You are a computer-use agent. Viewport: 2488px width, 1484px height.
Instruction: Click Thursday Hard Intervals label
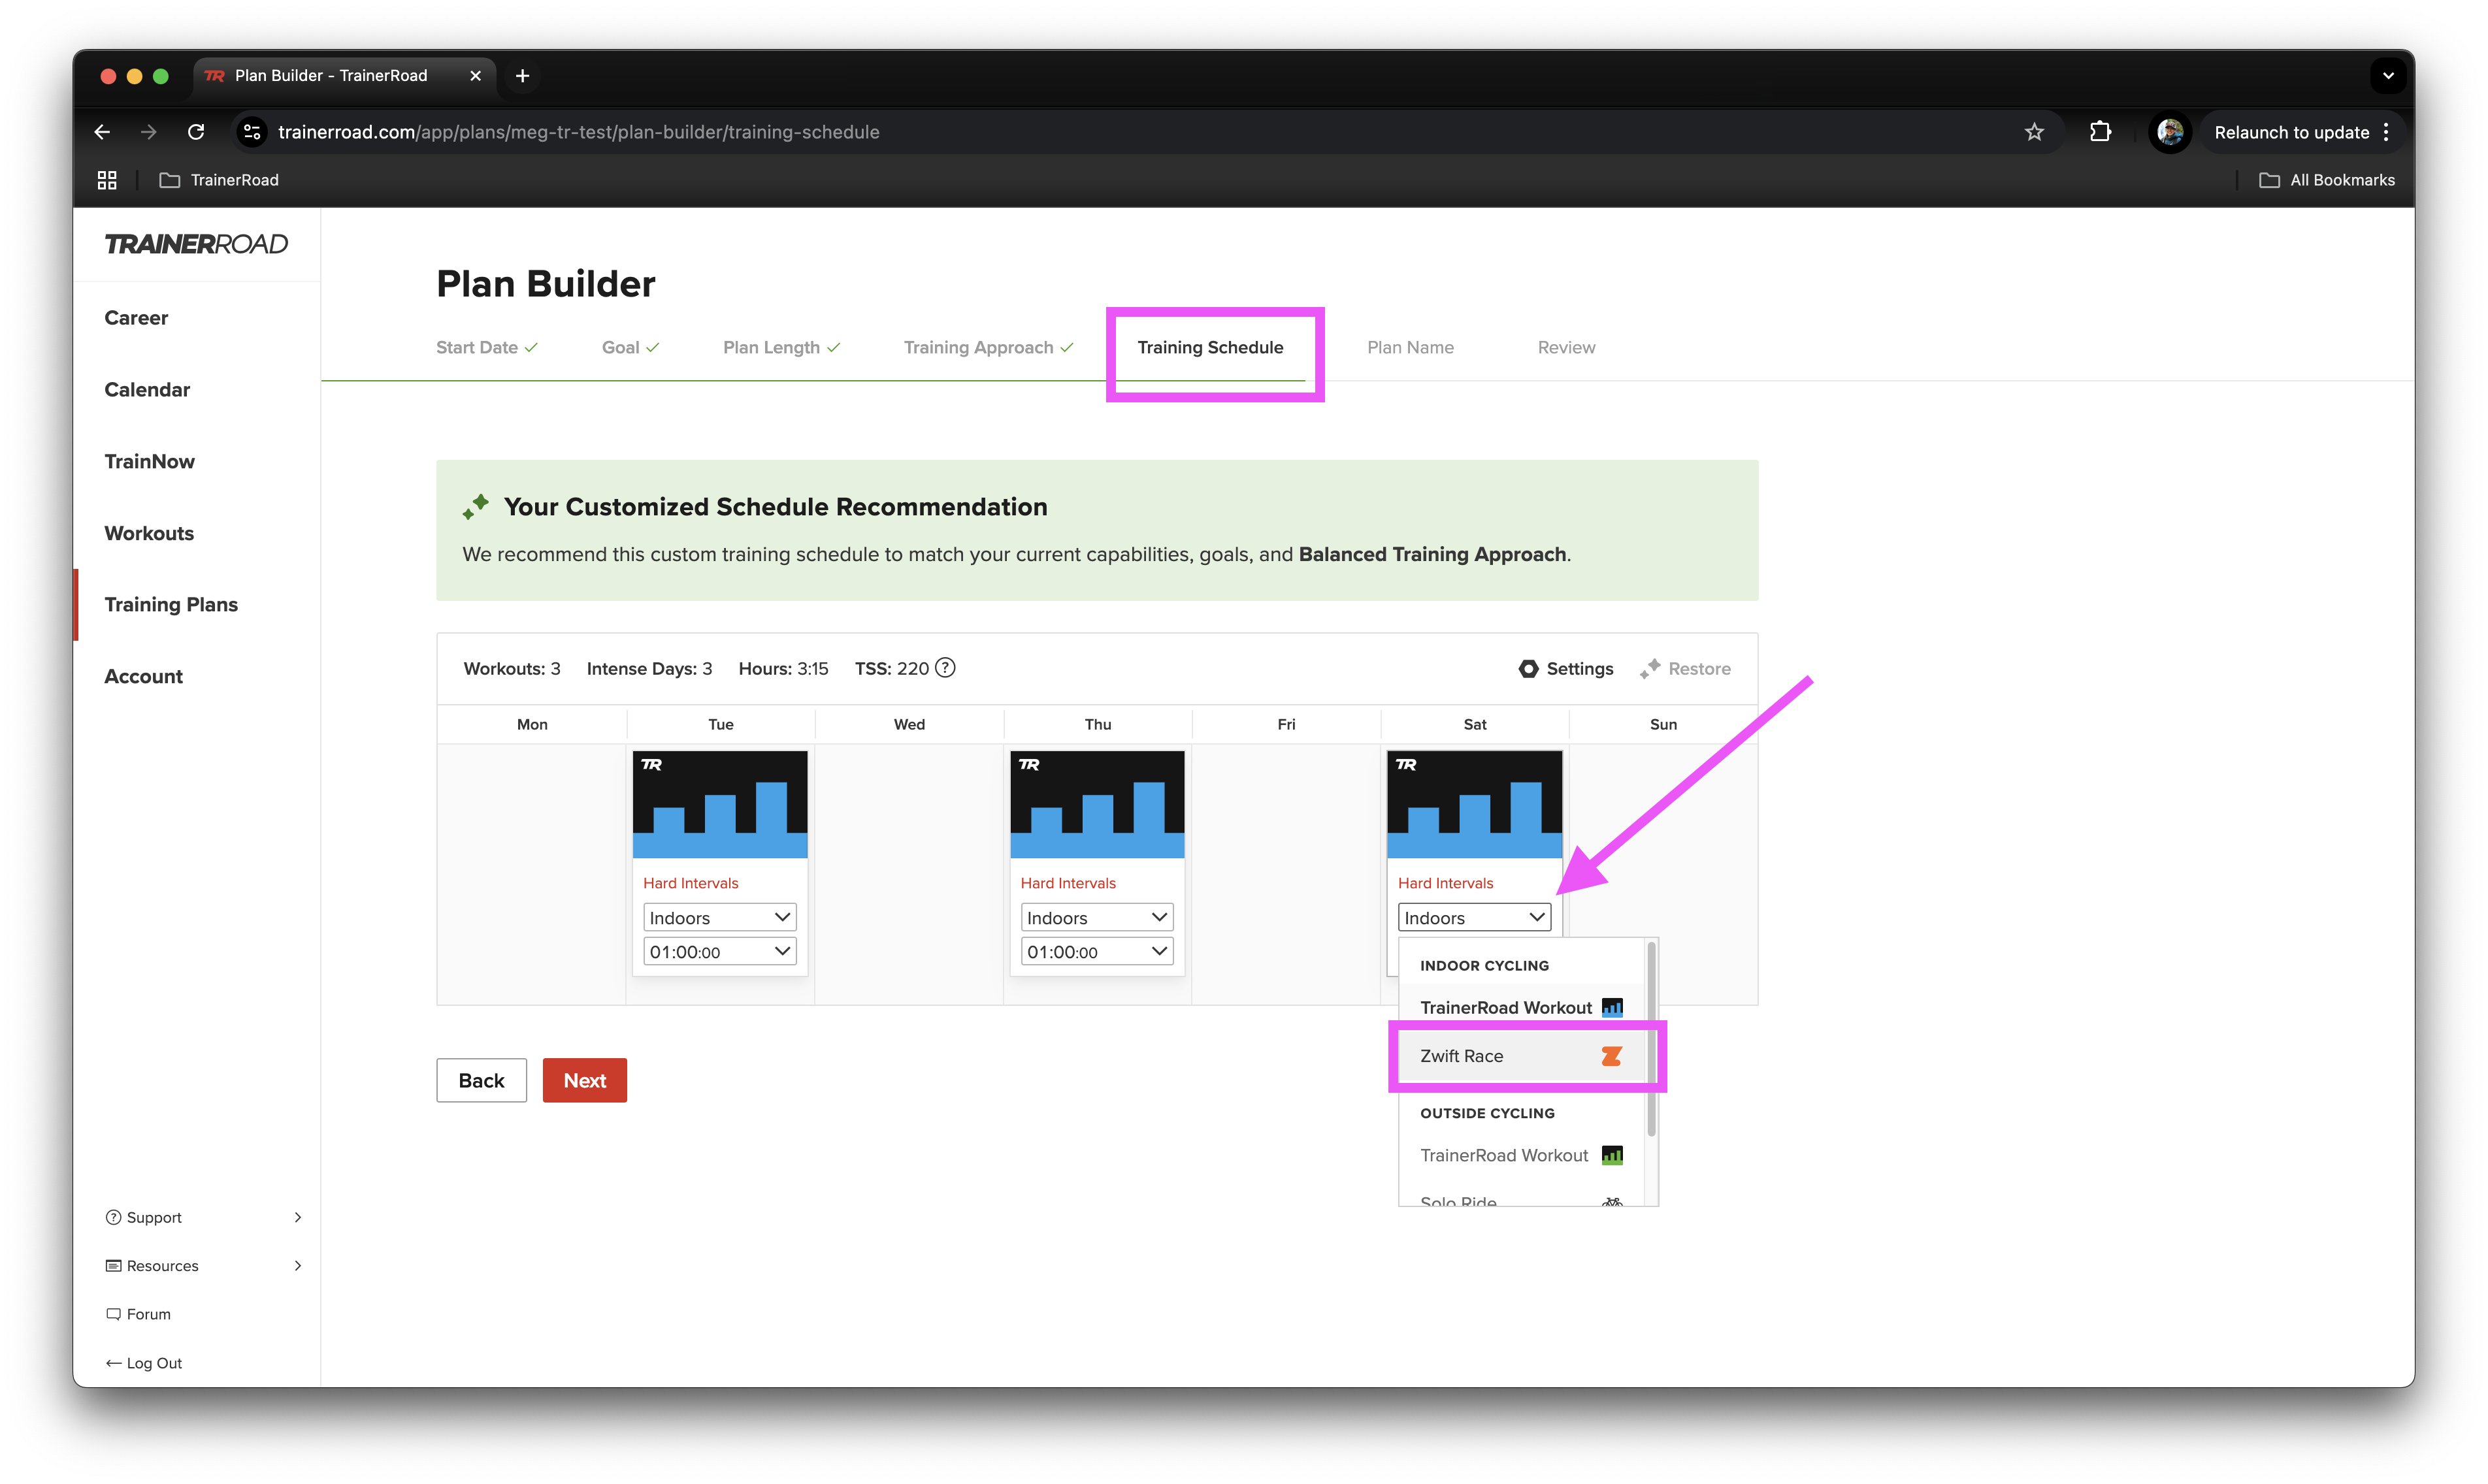click(x=1067, y=883)
